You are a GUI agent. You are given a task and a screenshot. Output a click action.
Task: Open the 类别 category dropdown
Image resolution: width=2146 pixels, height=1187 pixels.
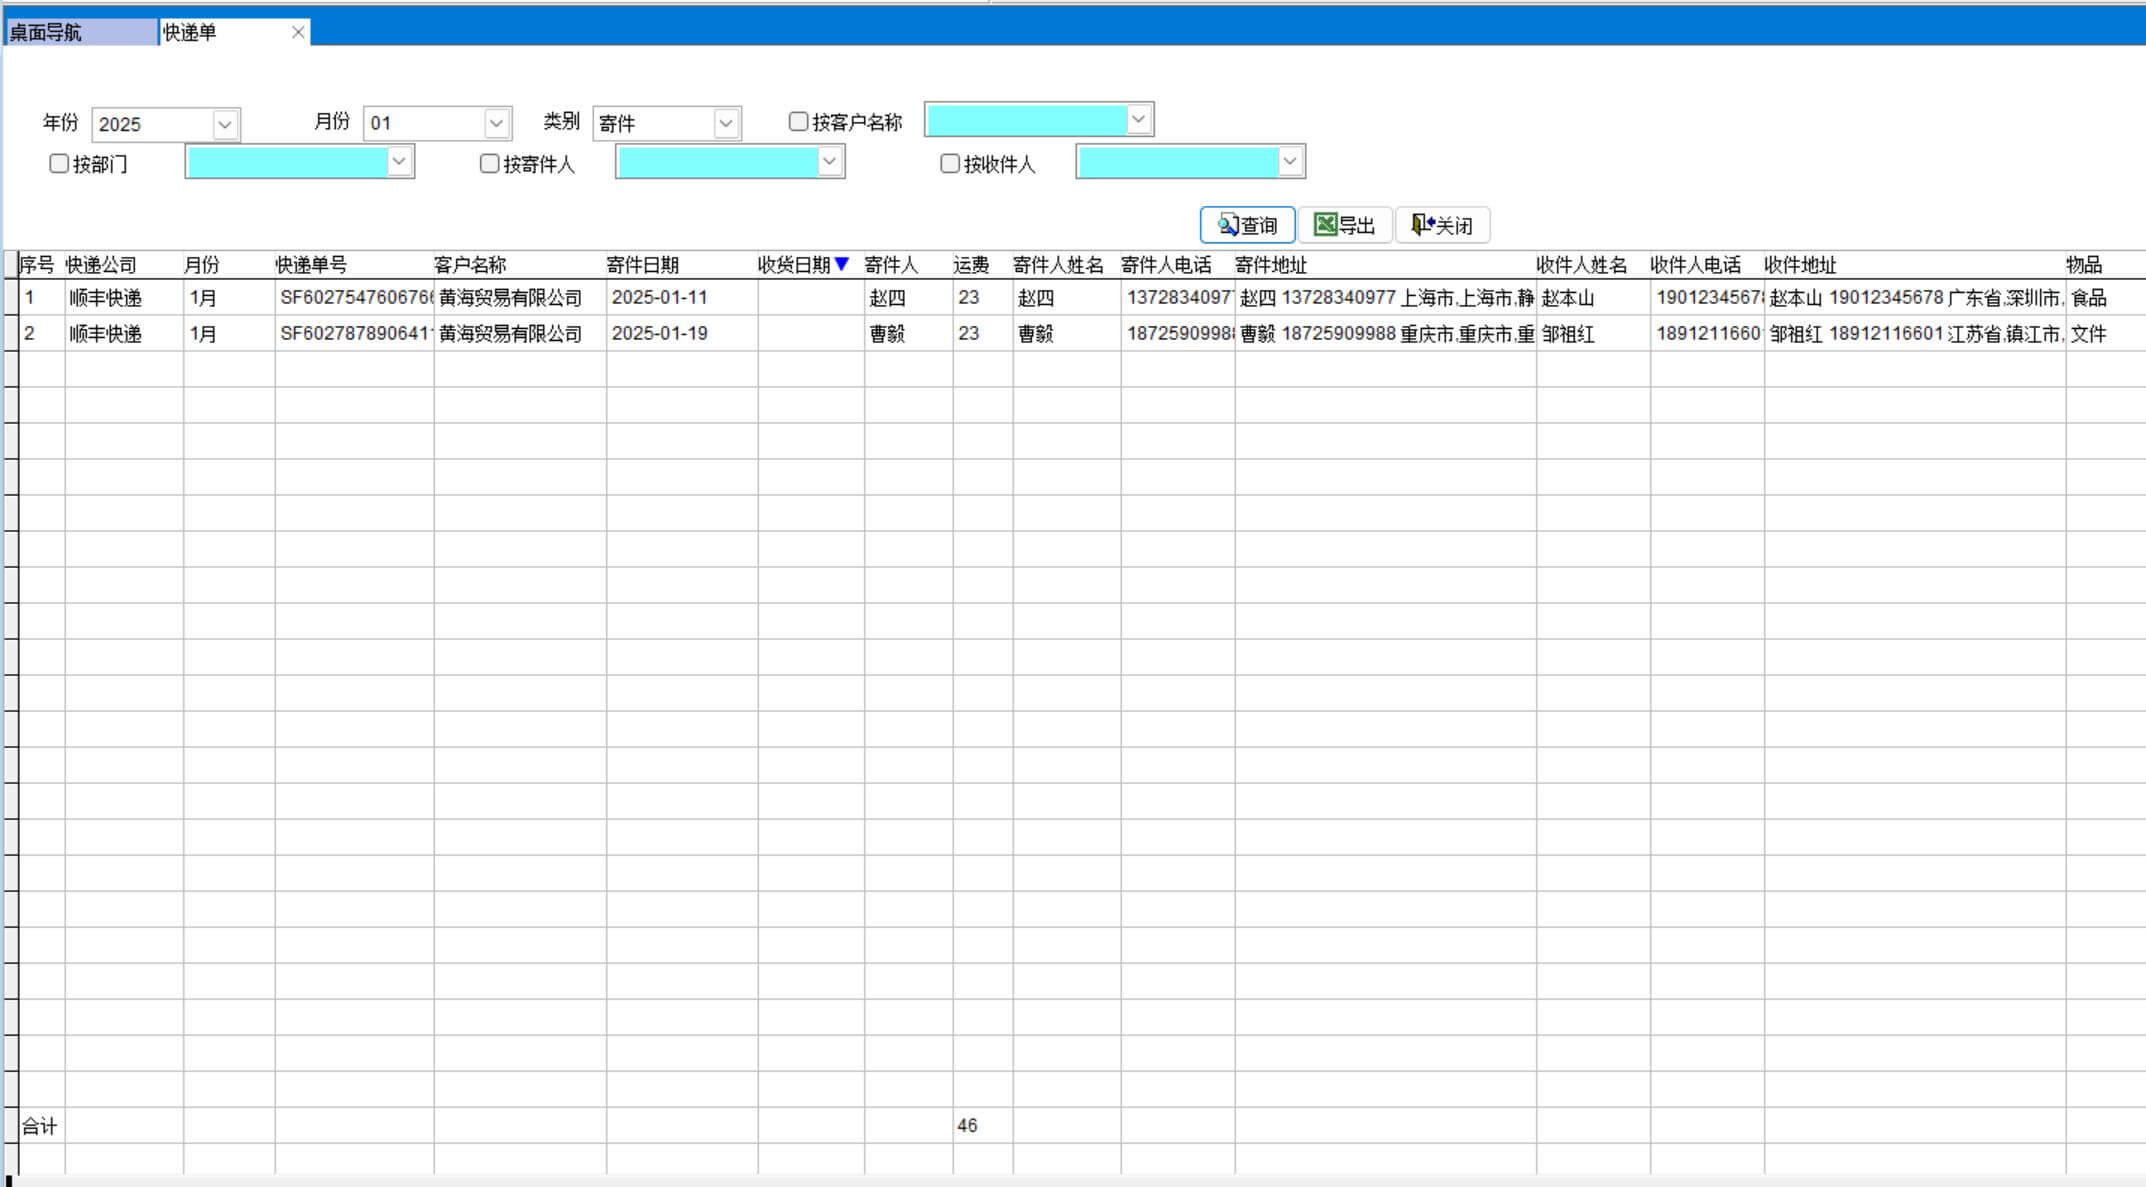pos(726,123)
